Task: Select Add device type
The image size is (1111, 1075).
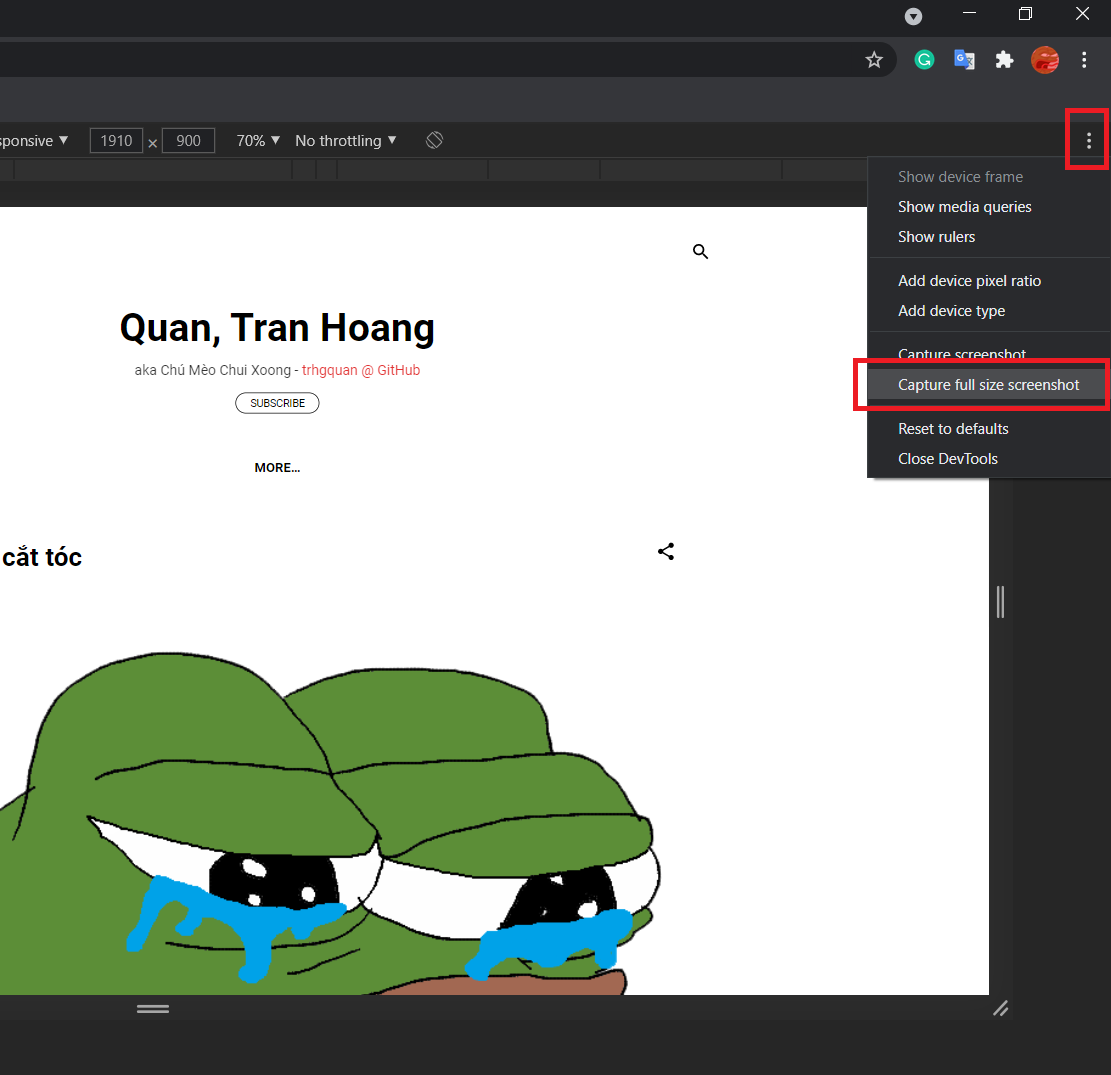Action: coord(988,310)
